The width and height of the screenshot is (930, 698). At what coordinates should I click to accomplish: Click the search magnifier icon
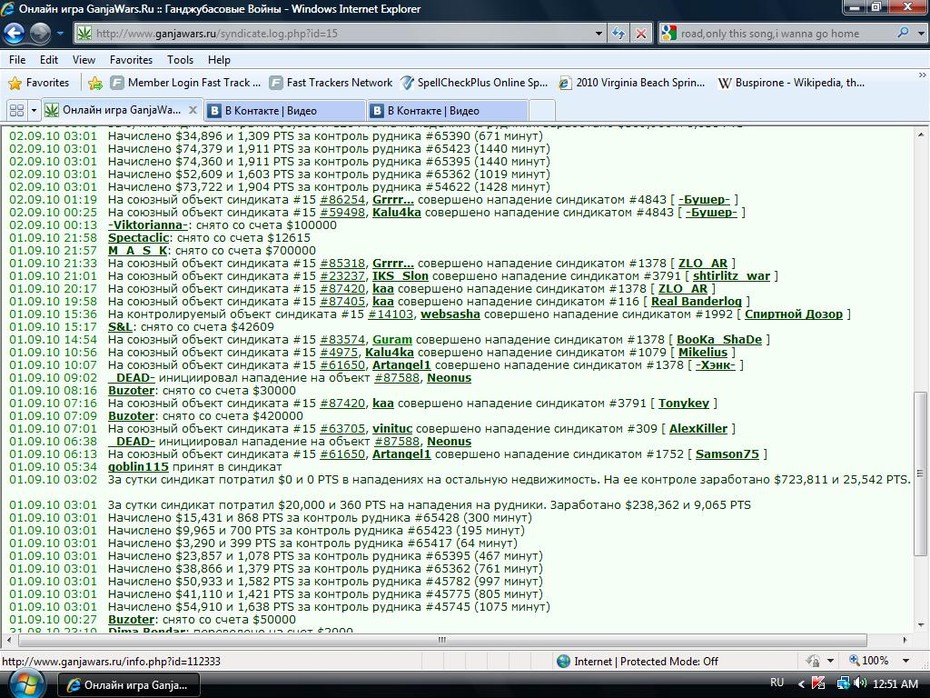coord(903,33)
